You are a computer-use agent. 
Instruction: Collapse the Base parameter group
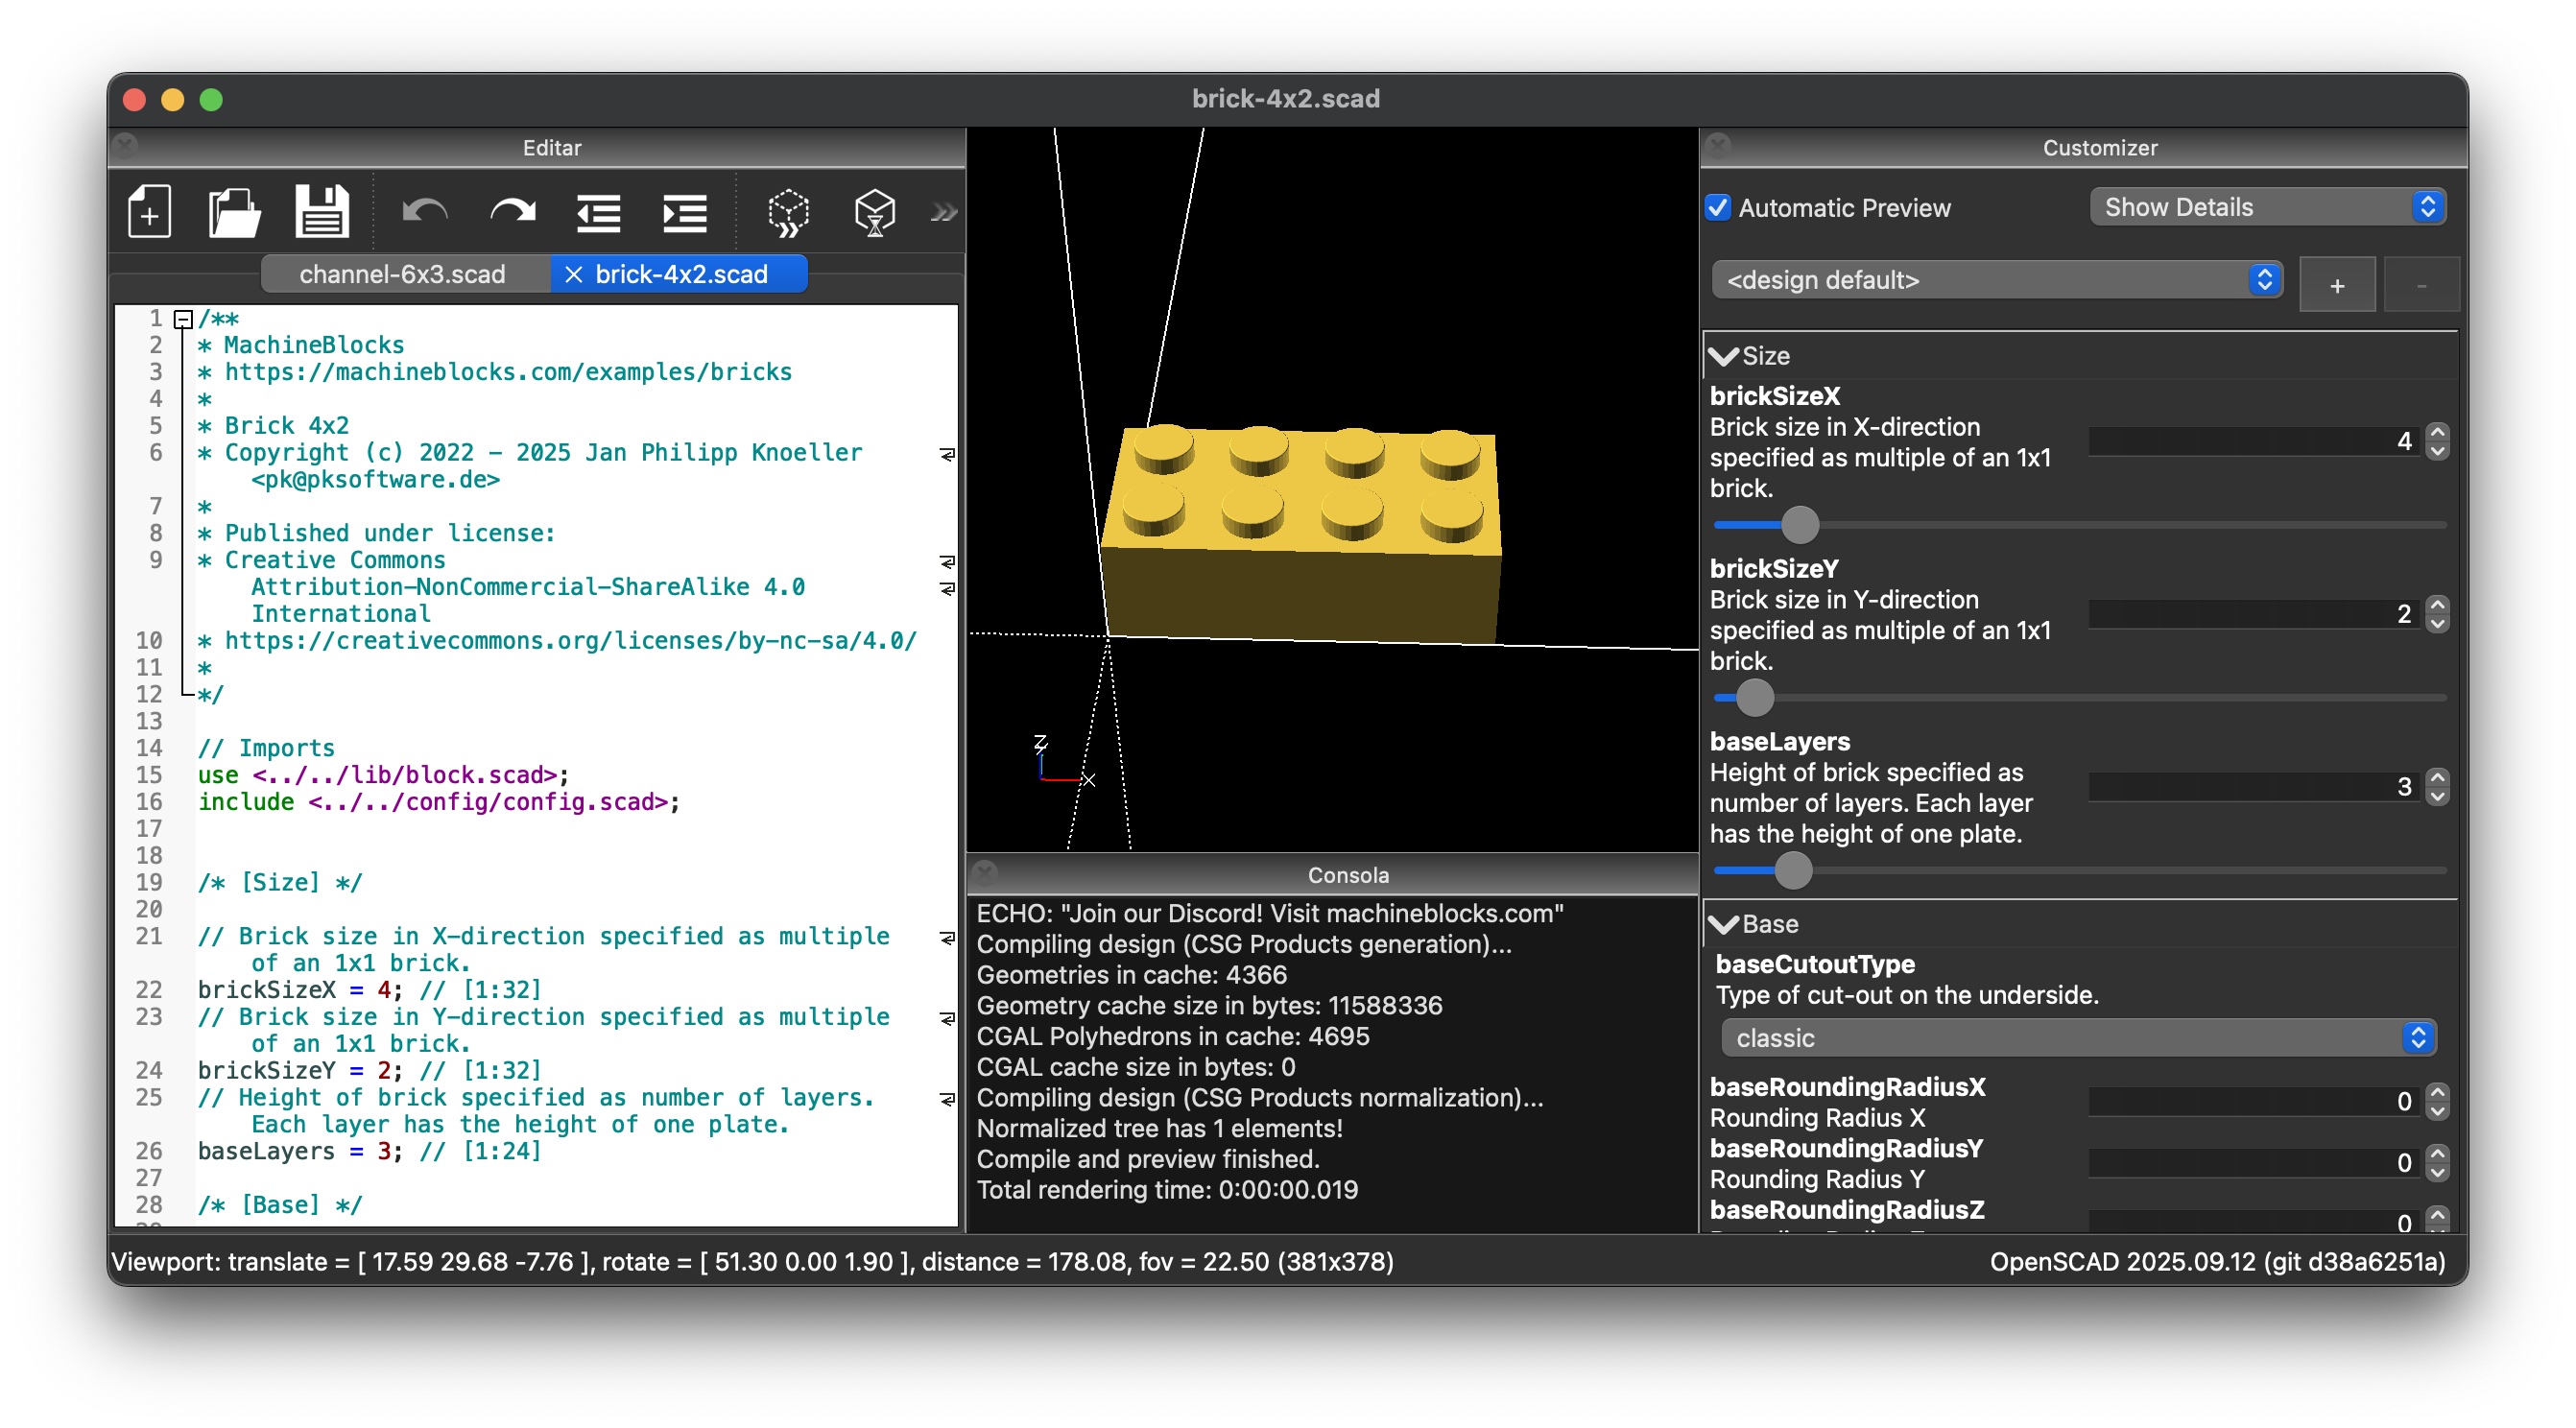pyautogui.click(x=1723, y=924)
